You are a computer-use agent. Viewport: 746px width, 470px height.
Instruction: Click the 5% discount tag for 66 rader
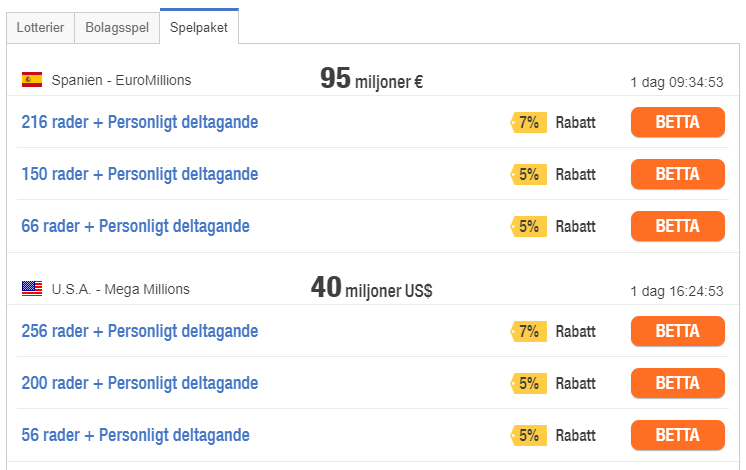point(529,226)
